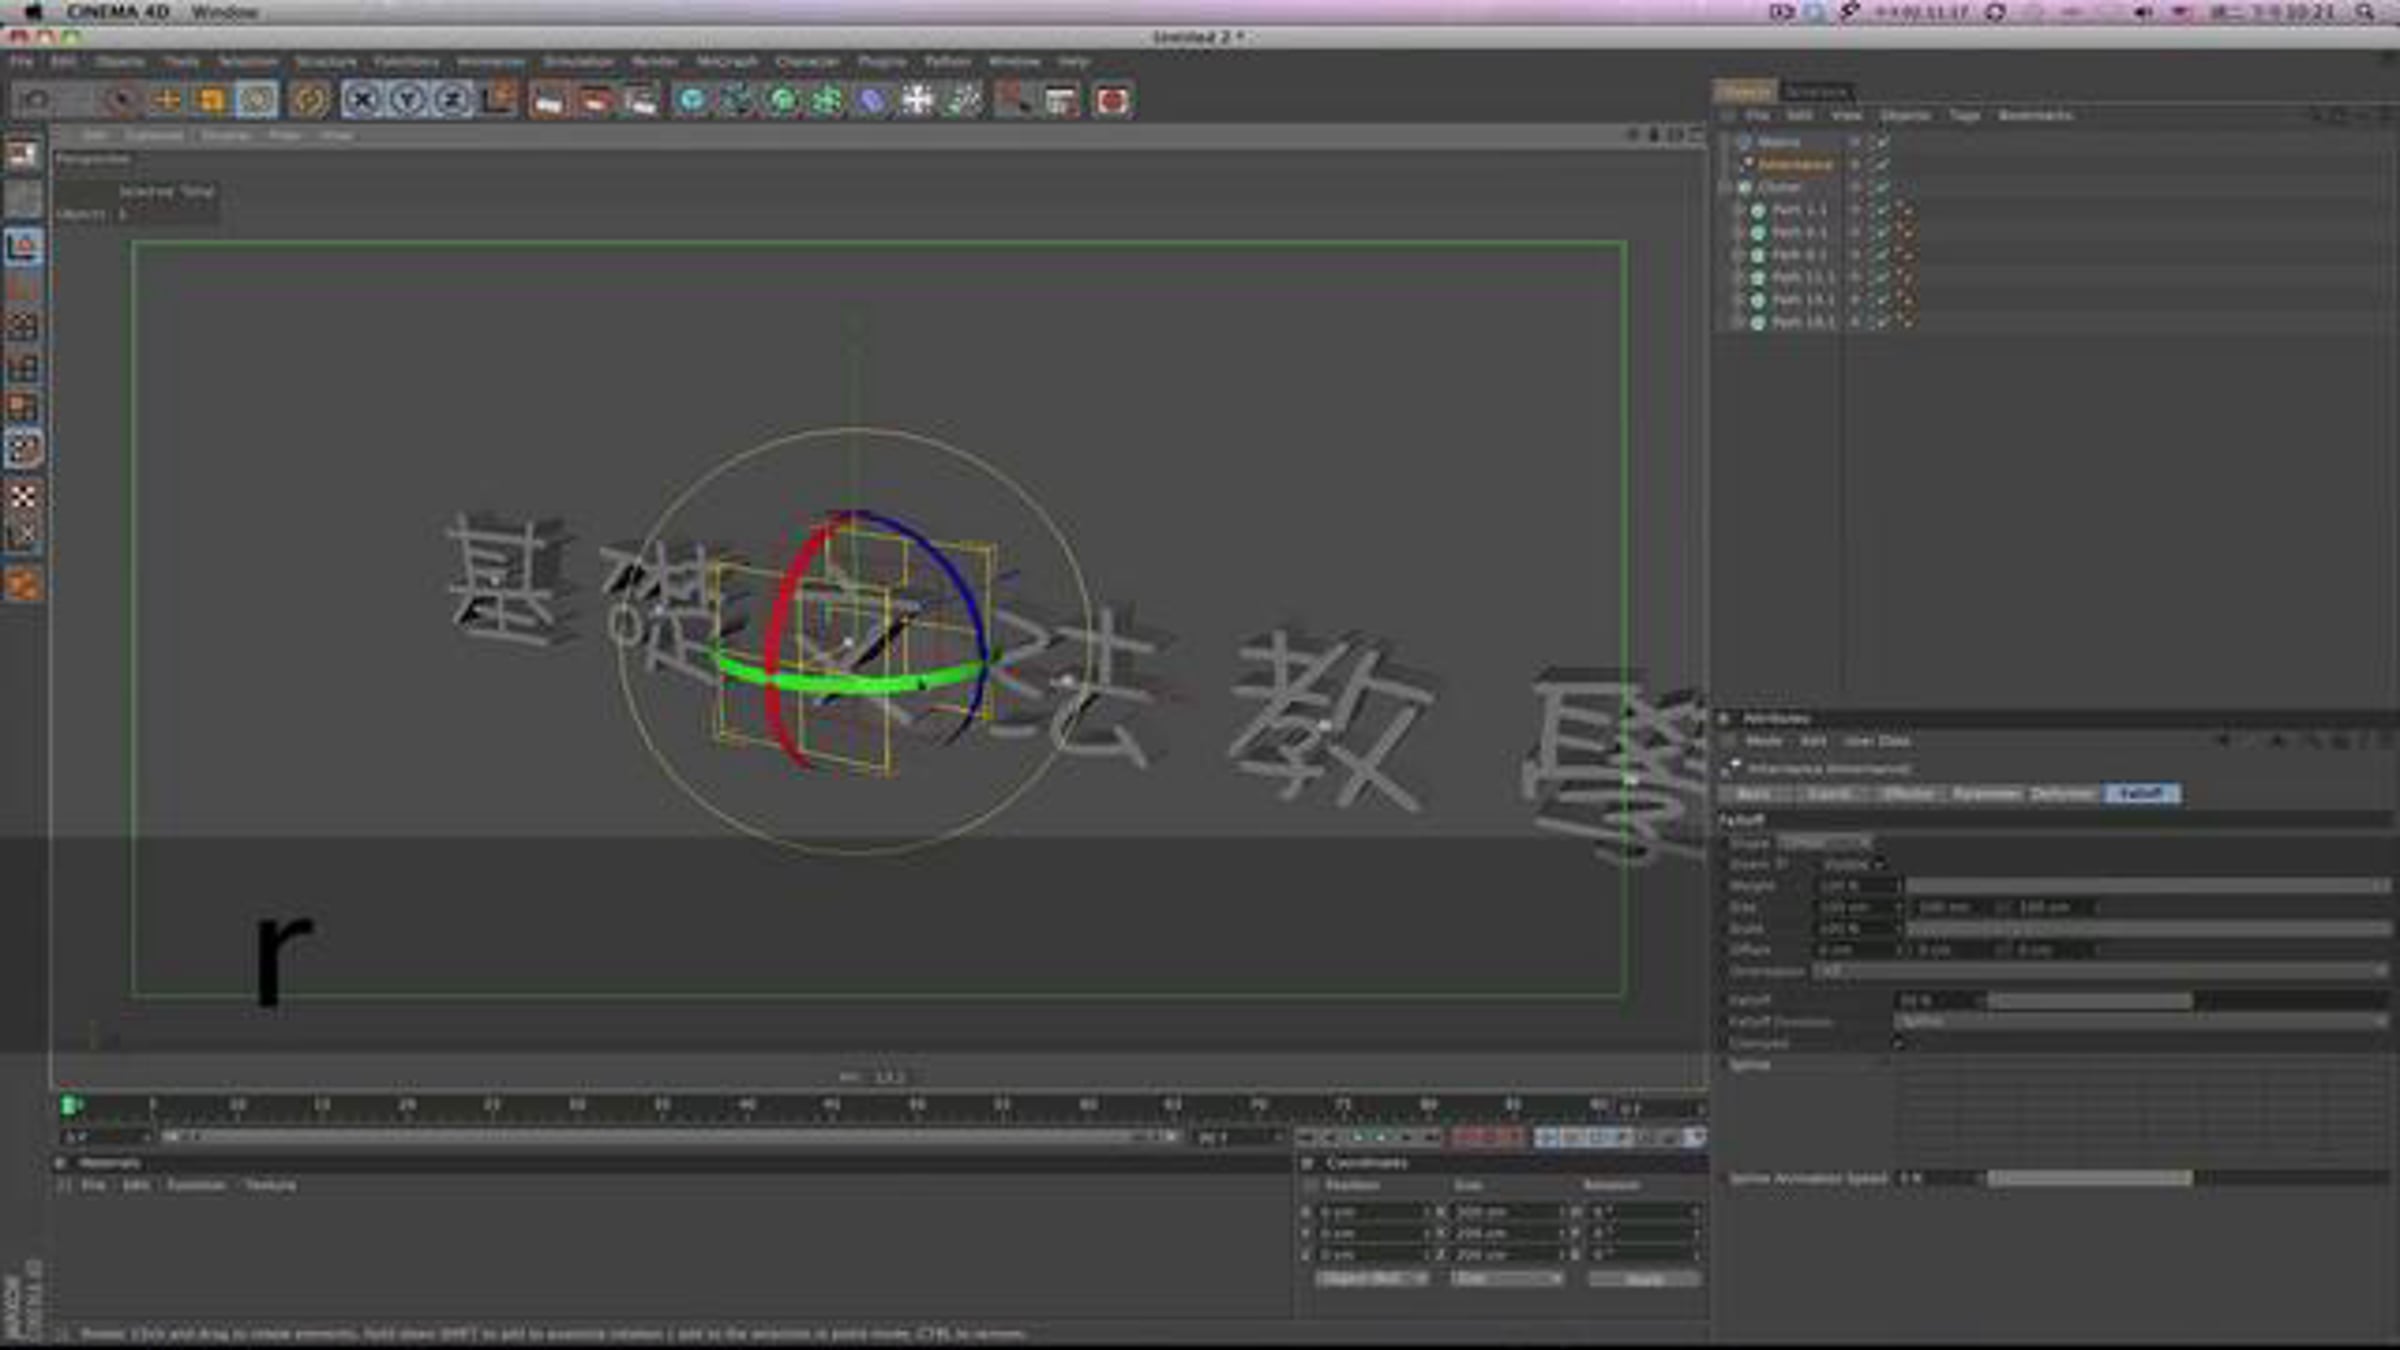Open the viewport Cameras menu
This screenshot has height=1350, width=2400.
[154, 134]
